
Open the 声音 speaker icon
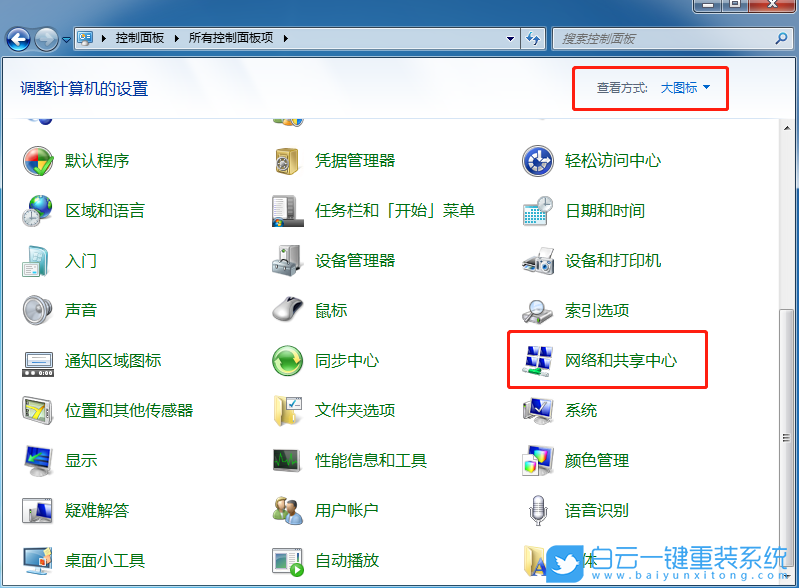pos(38,310)
